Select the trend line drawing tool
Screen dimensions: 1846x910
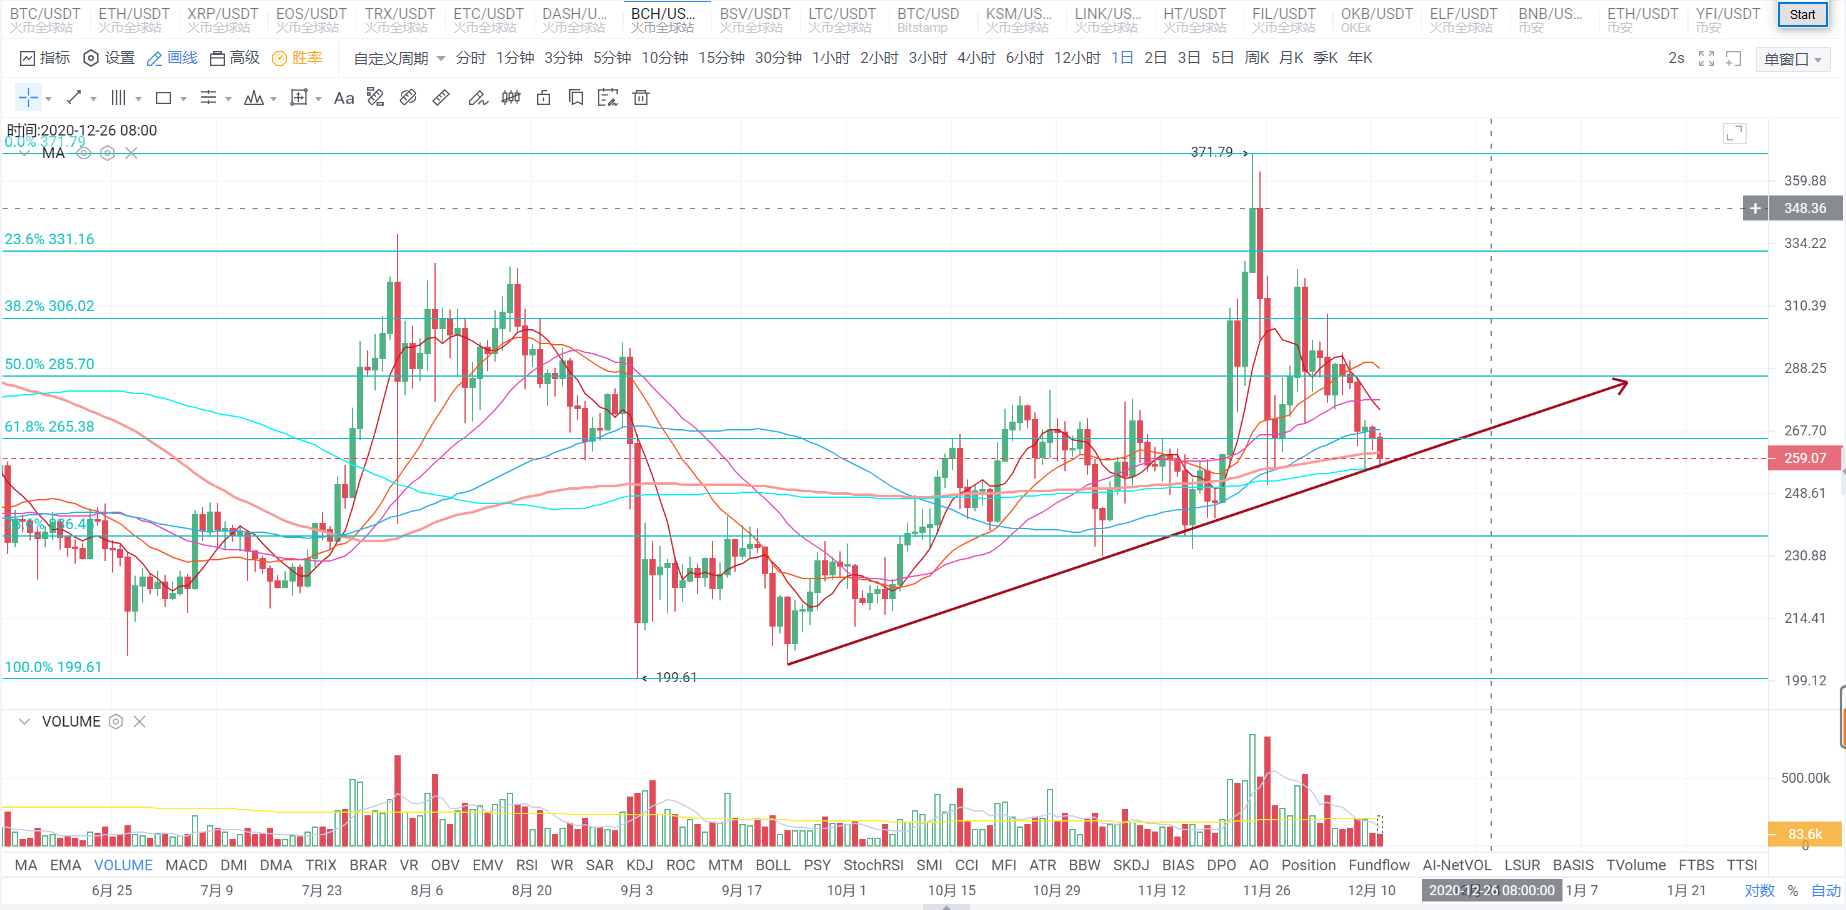click(x=74, y=97)
